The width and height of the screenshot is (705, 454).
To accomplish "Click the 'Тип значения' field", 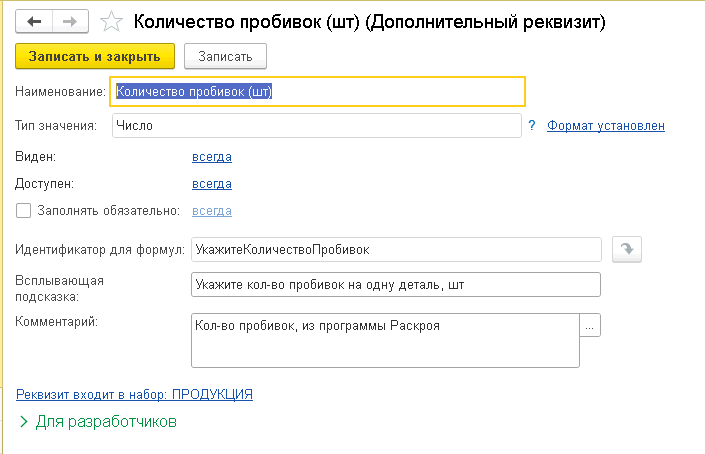I will click(316, 125).
